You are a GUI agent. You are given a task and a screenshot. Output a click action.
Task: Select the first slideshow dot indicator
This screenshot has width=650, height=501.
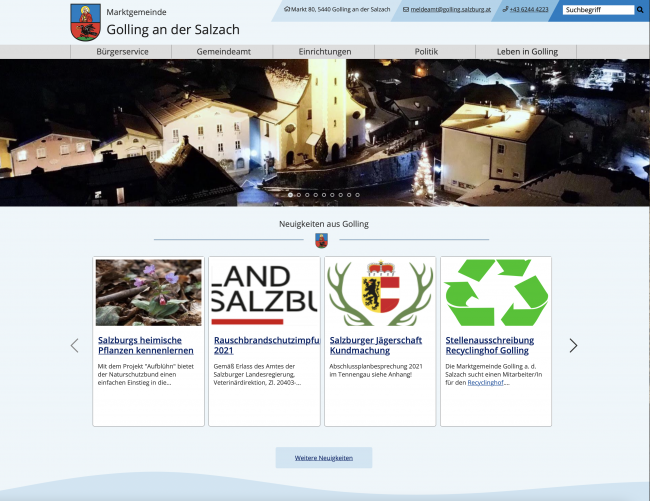(x=290, y=194)
